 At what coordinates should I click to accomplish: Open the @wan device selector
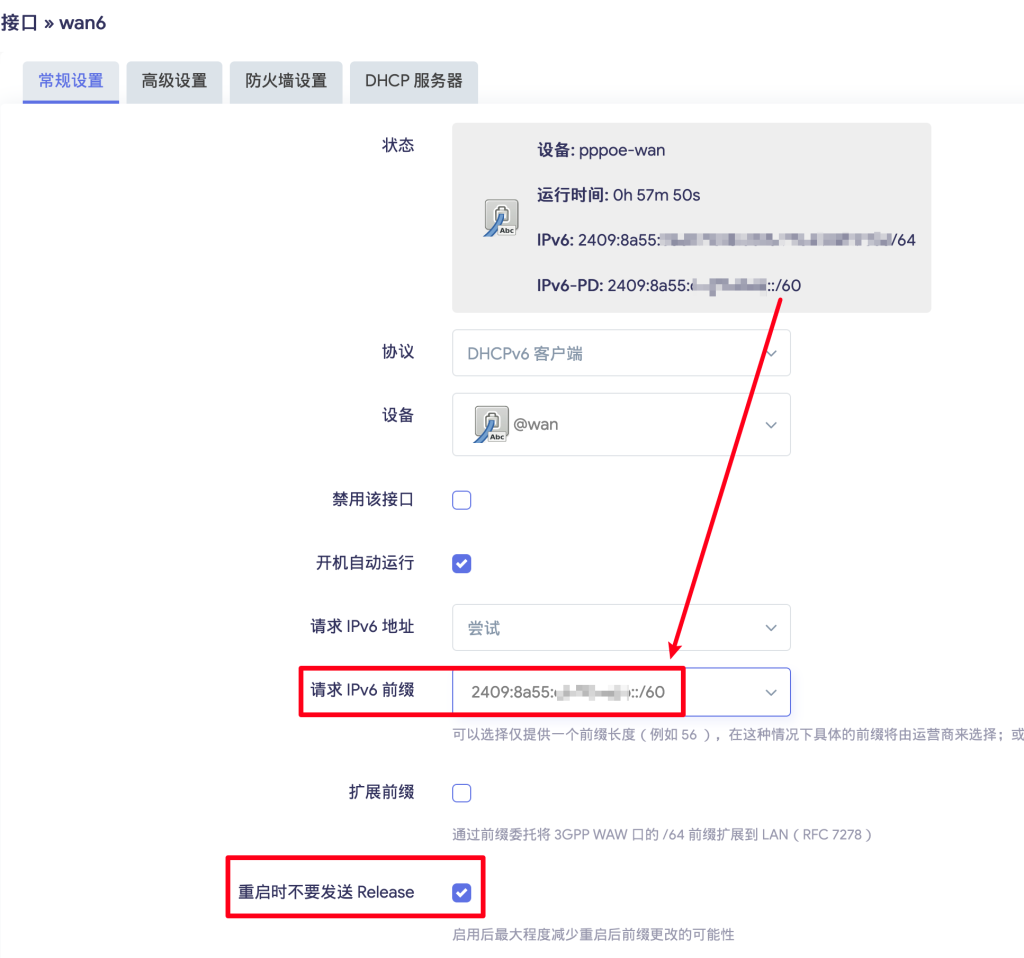point(621,424)
